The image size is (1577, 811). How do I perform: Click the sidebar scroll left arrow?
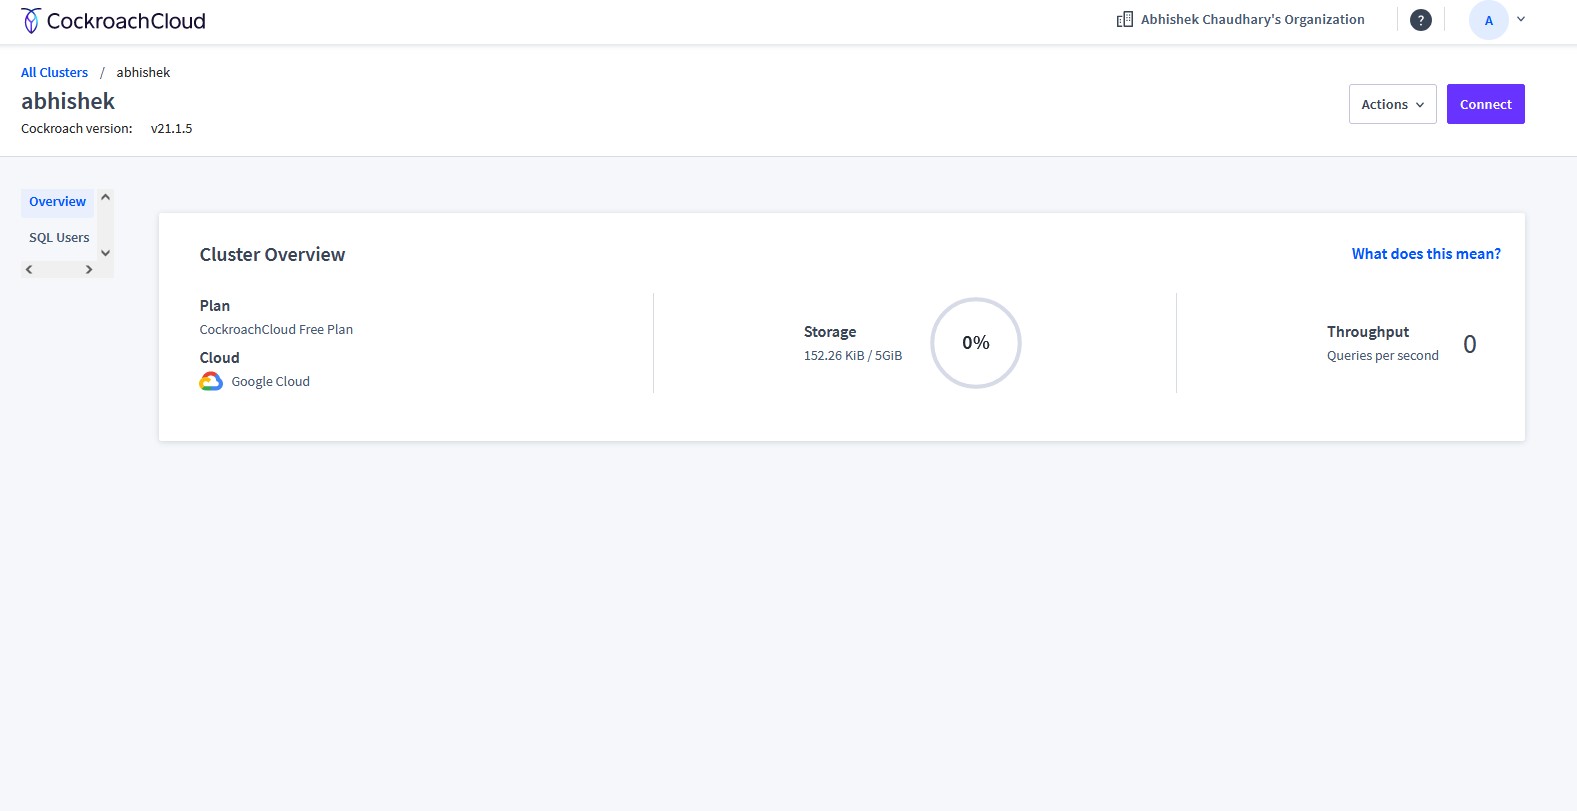coord(29,269)
